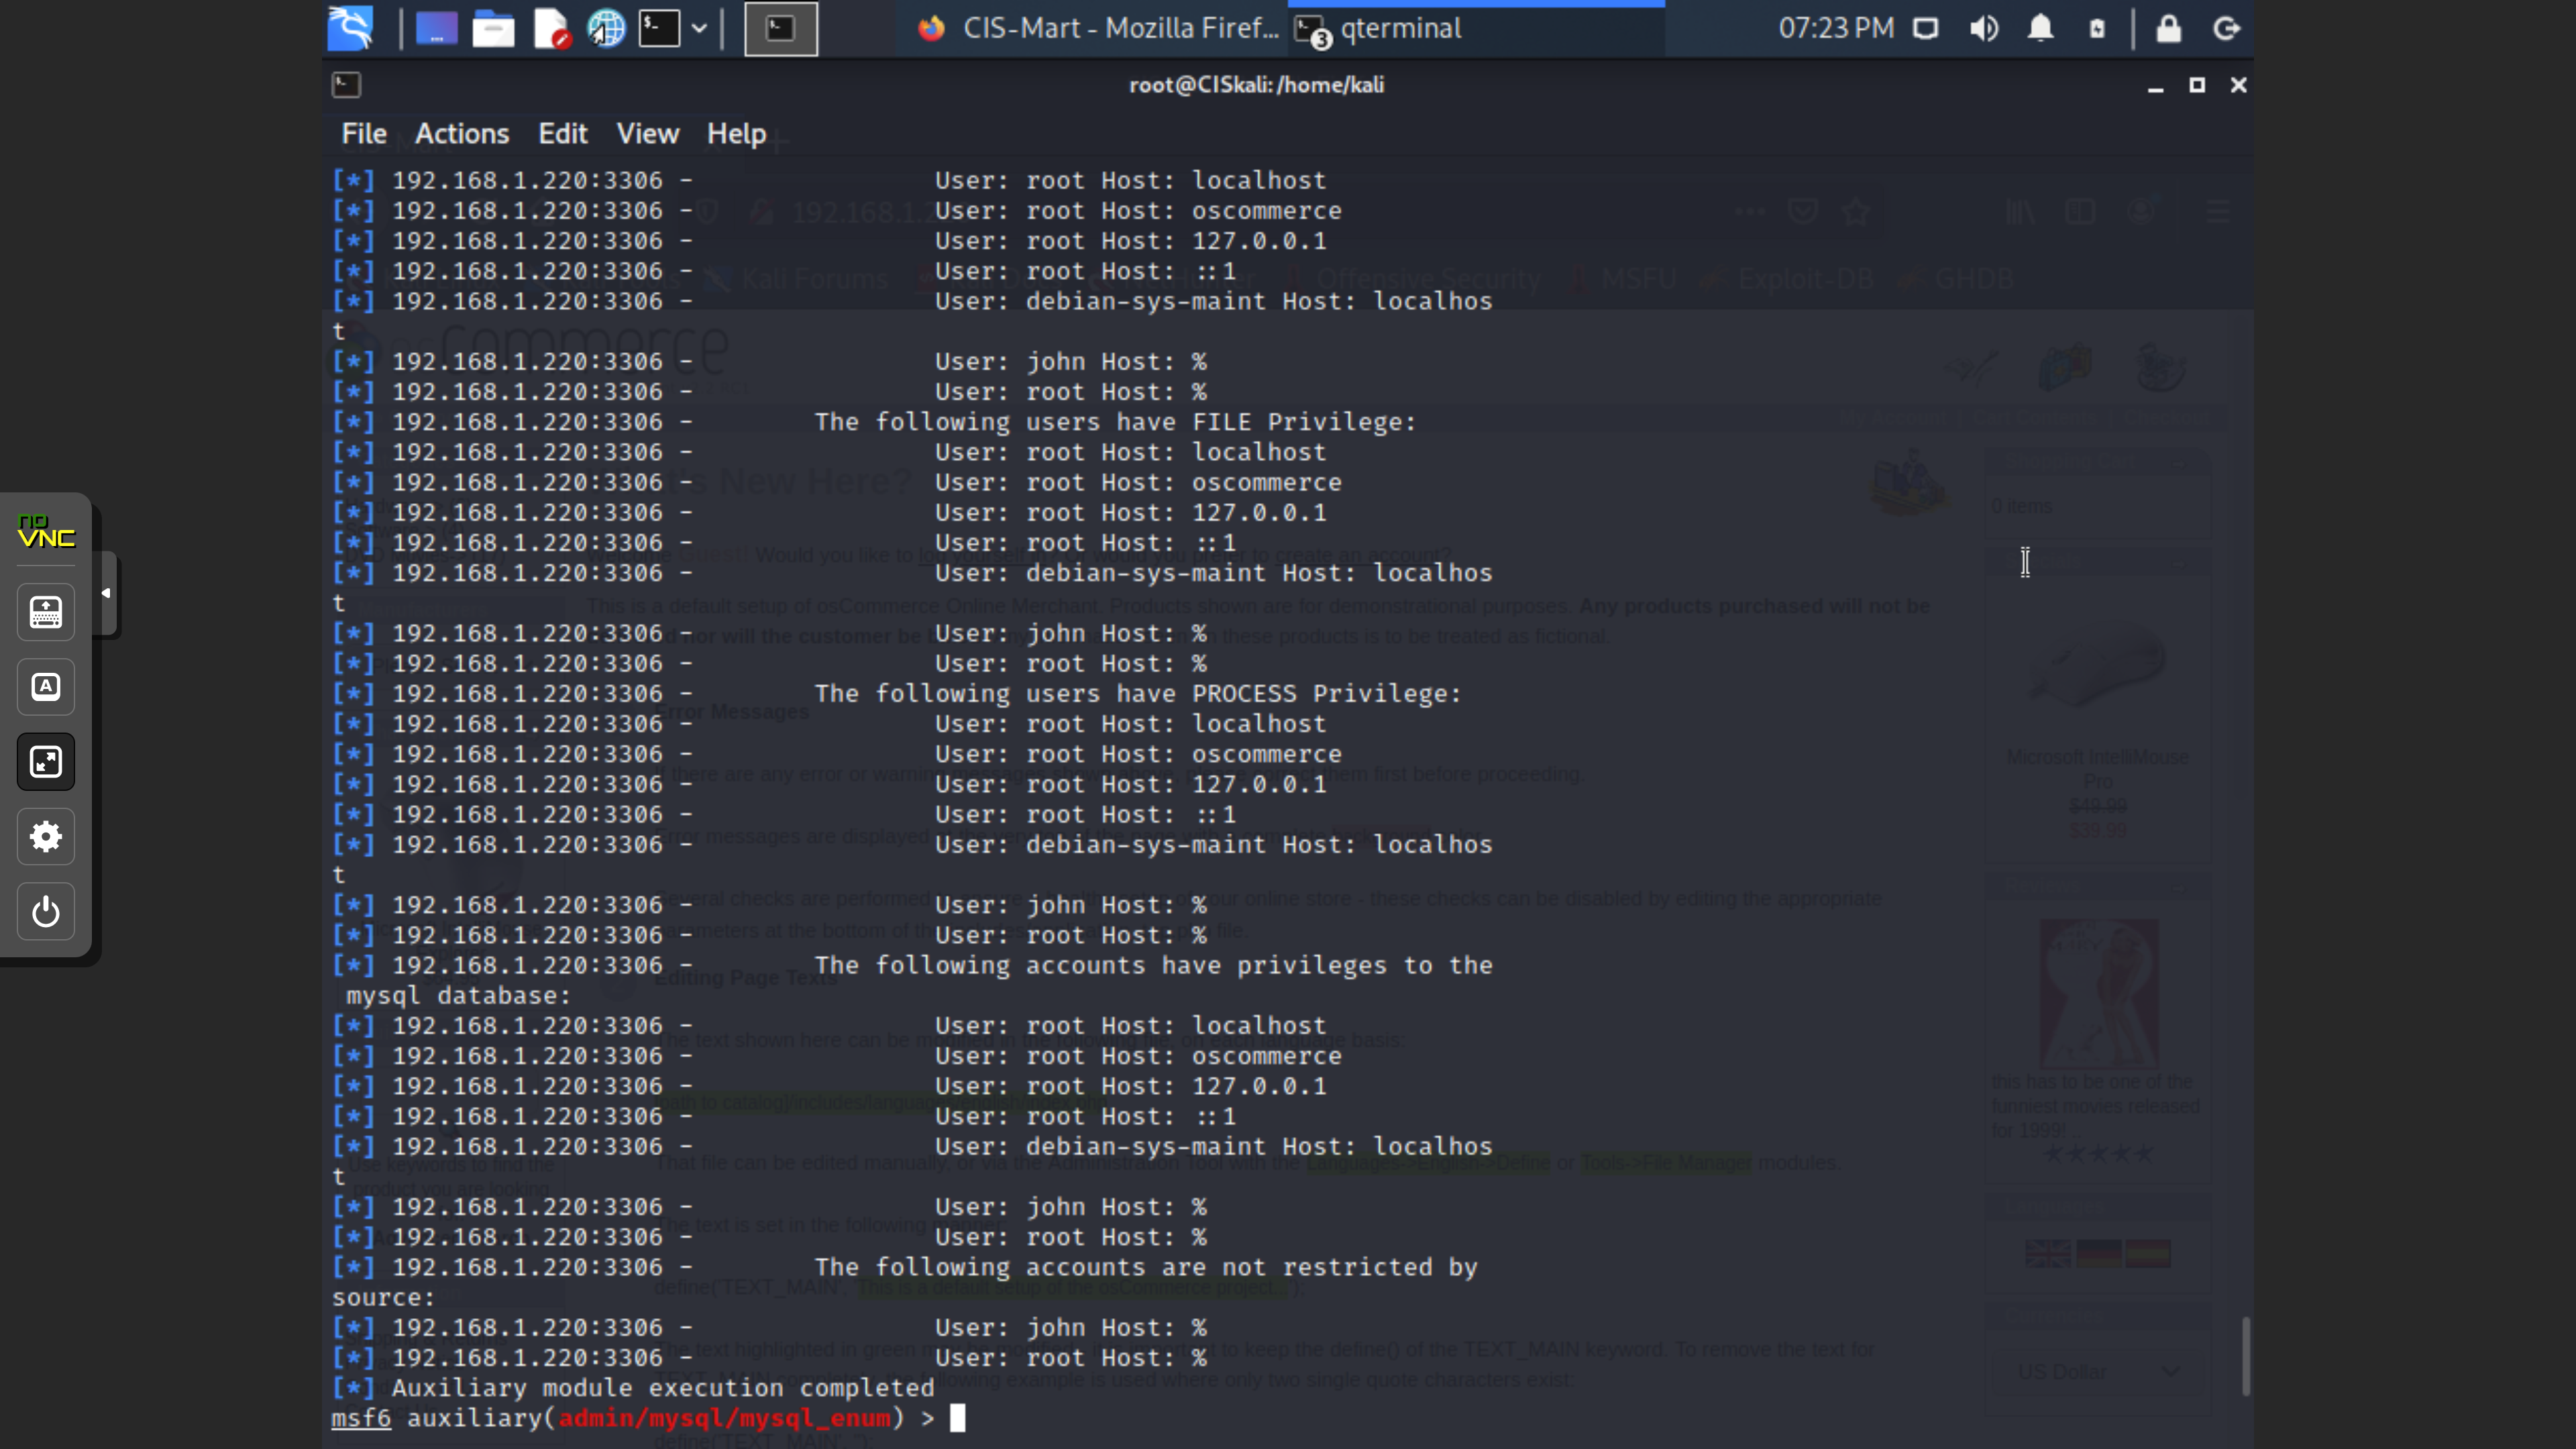Click 'The following users have PROCESS Privilege:' line
The height and width of the screenshot is (1449, 2576).
(x=1138, y=694)
